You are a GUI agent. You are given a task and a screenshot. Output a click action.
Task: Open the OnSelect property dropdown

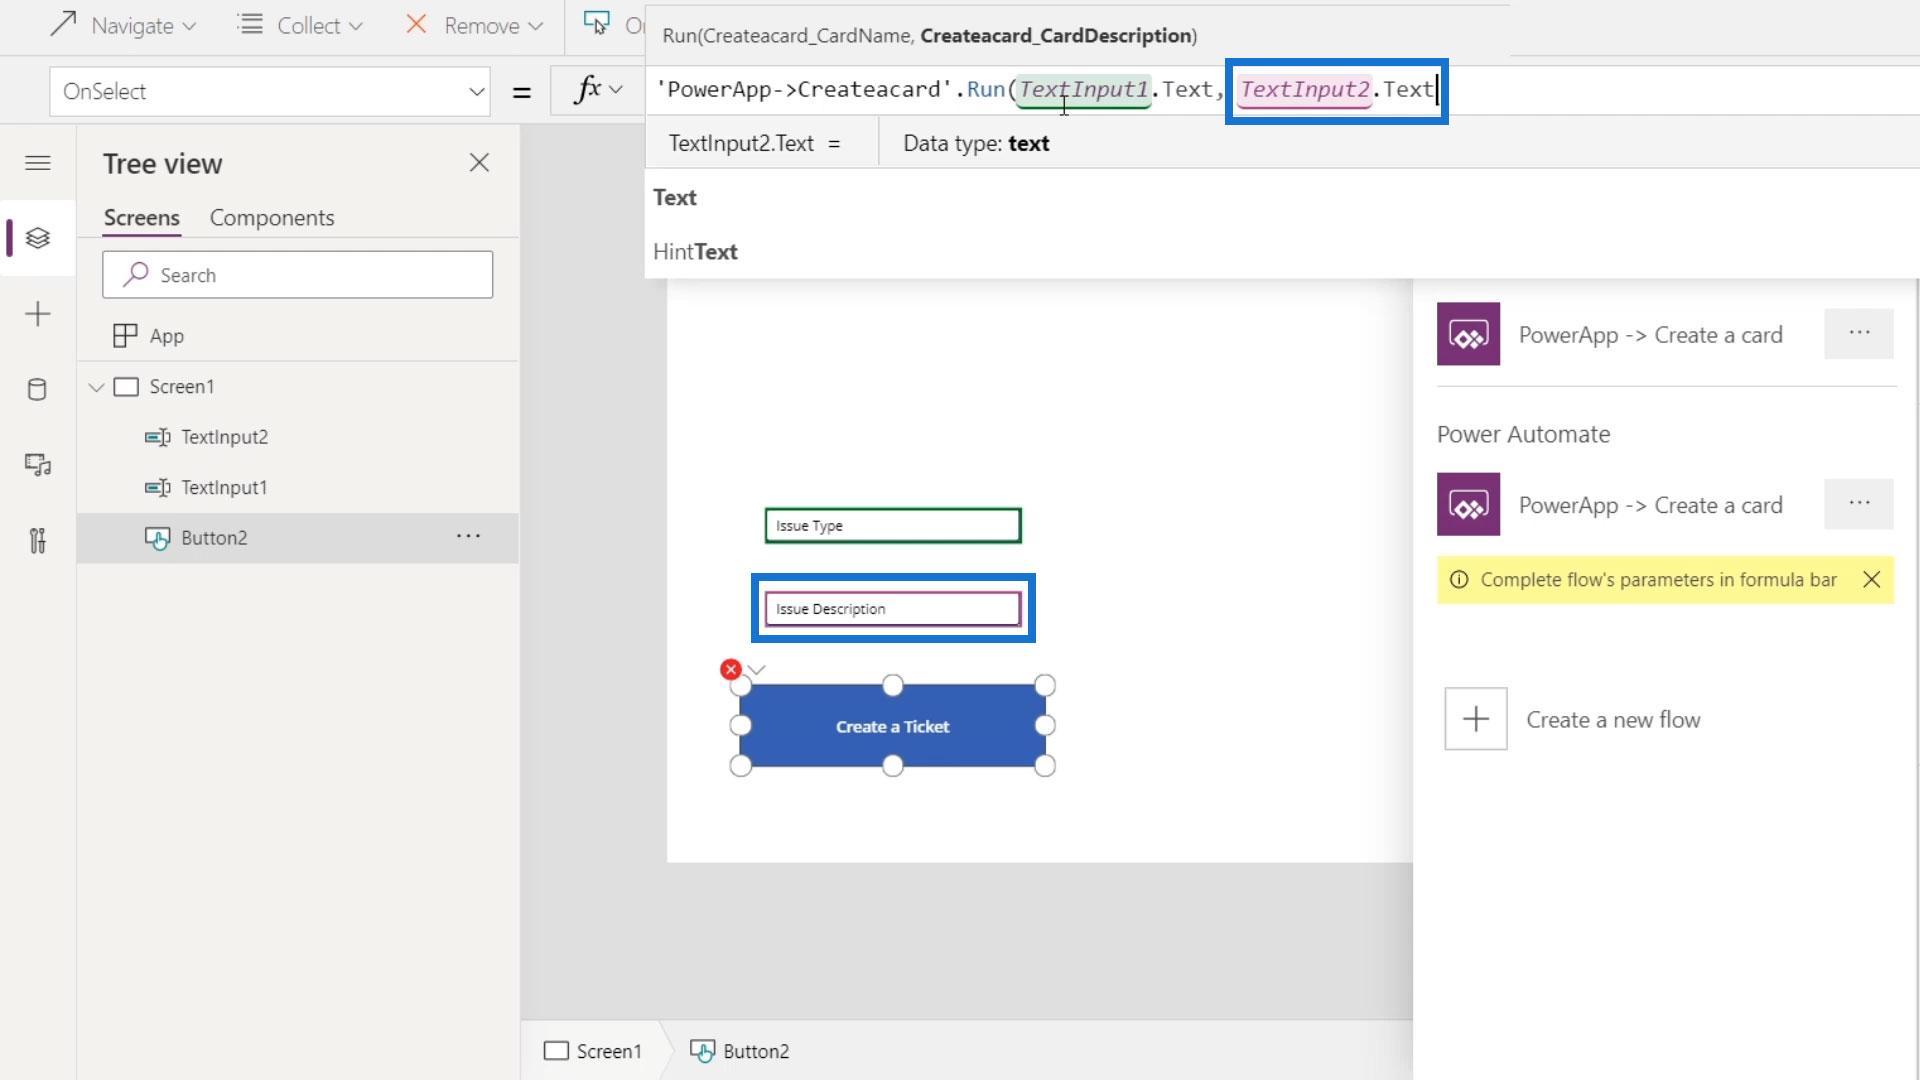tap(476, 92)
